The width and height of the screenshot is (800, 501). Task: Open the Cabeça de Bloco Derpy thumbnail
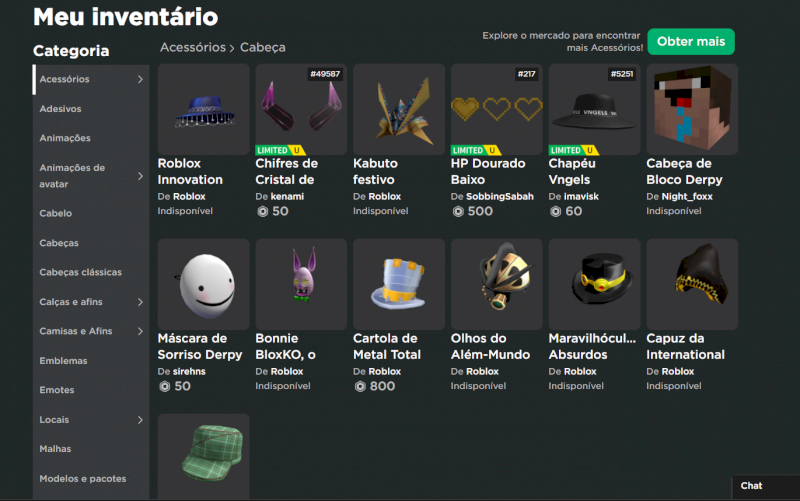tap(692, 109)
